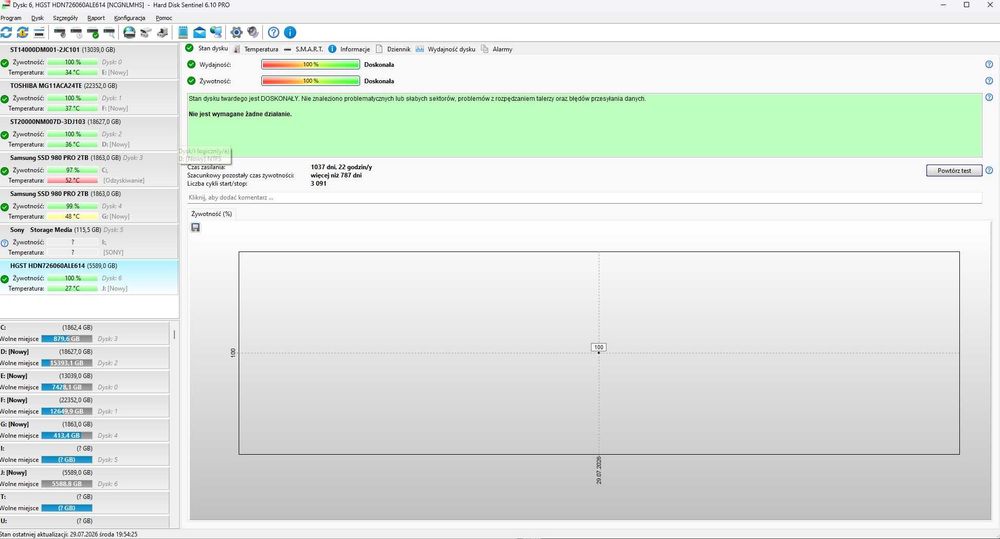This screenshot has width=1000, height=539.
Task: Select the Sony Storage Media disk
Action: click(x=89, y=241)
